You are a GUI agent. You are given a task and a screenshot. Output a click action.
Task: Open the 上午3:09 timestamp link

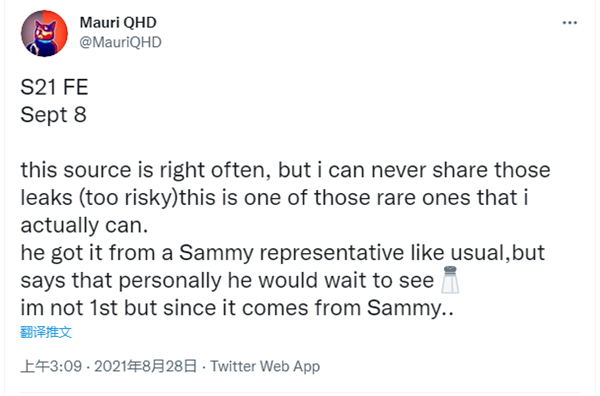tap(51, 366)
